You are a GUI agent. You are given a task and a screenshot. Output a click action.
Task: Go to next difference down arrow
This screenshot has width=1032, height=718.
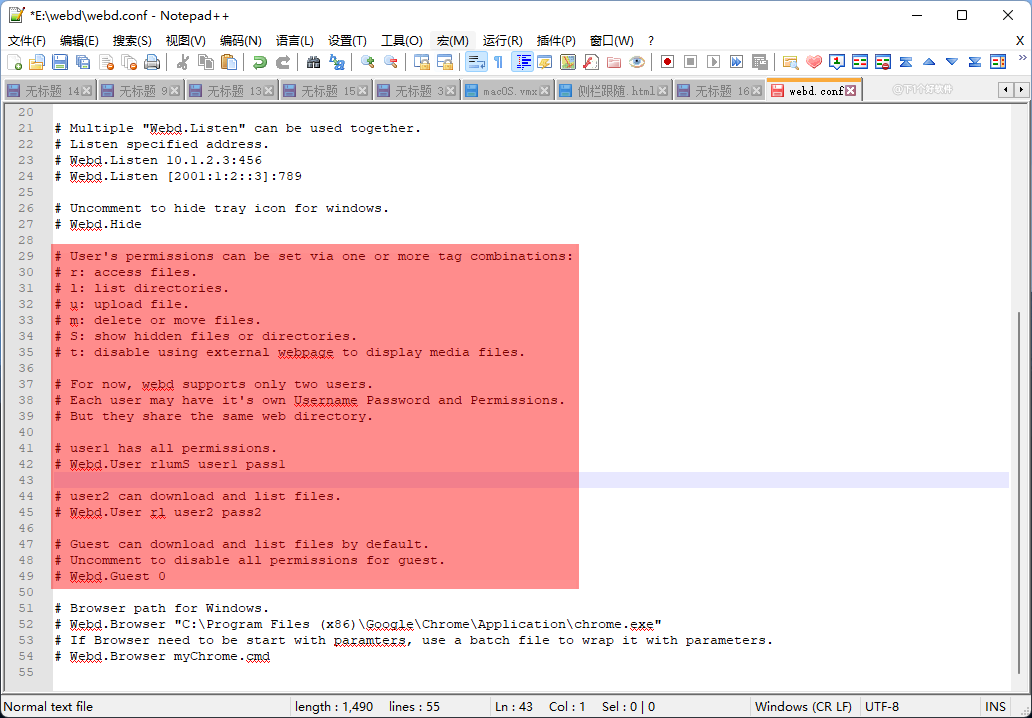(x=952, y=63)
